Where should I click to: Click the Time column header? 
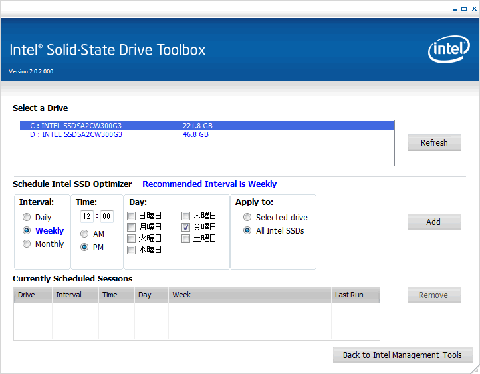(x=117, y=295)
